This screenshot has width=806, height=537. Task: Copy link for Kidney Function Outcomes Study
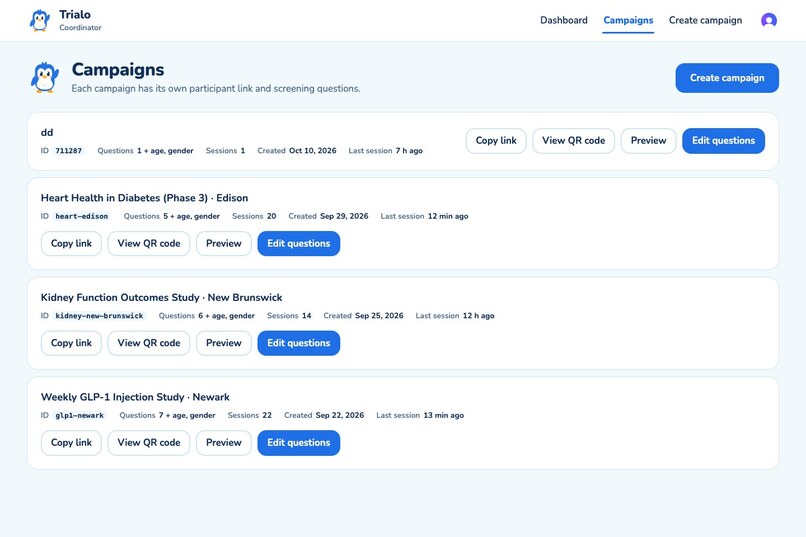click(x=71, y=343)
